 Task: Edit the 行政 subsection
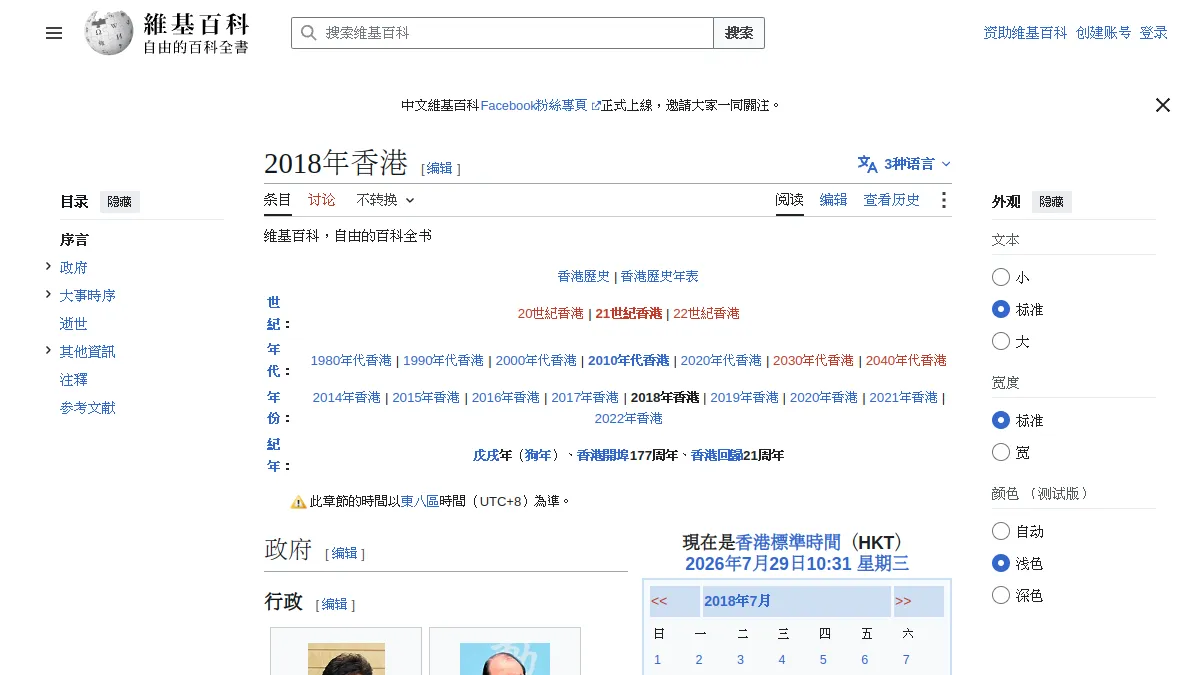pyautogui.click(x=335, y=604)
